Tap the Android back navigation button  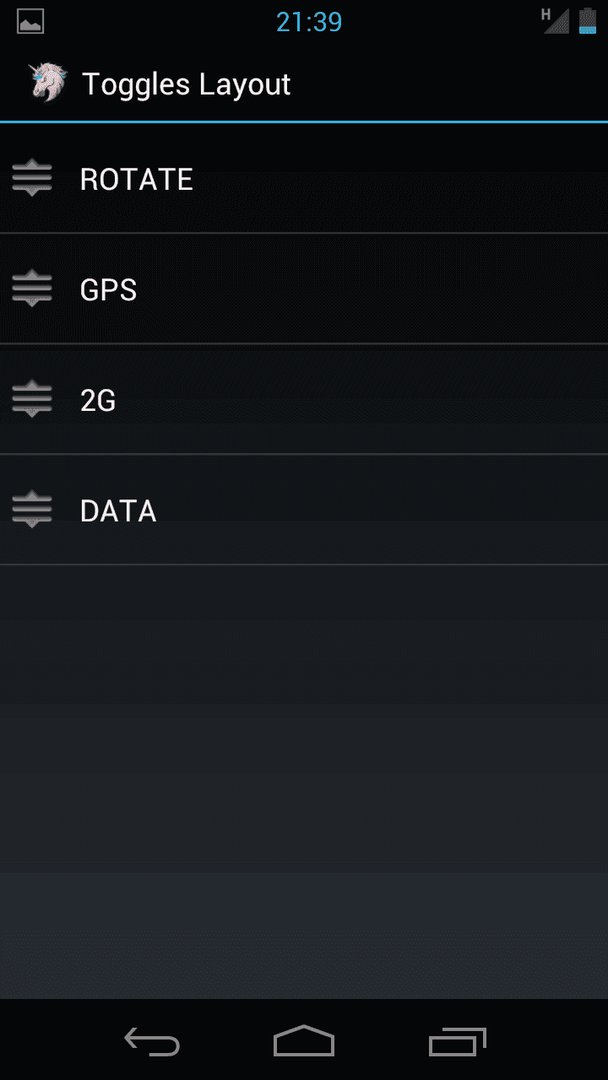click(152, 1041)
